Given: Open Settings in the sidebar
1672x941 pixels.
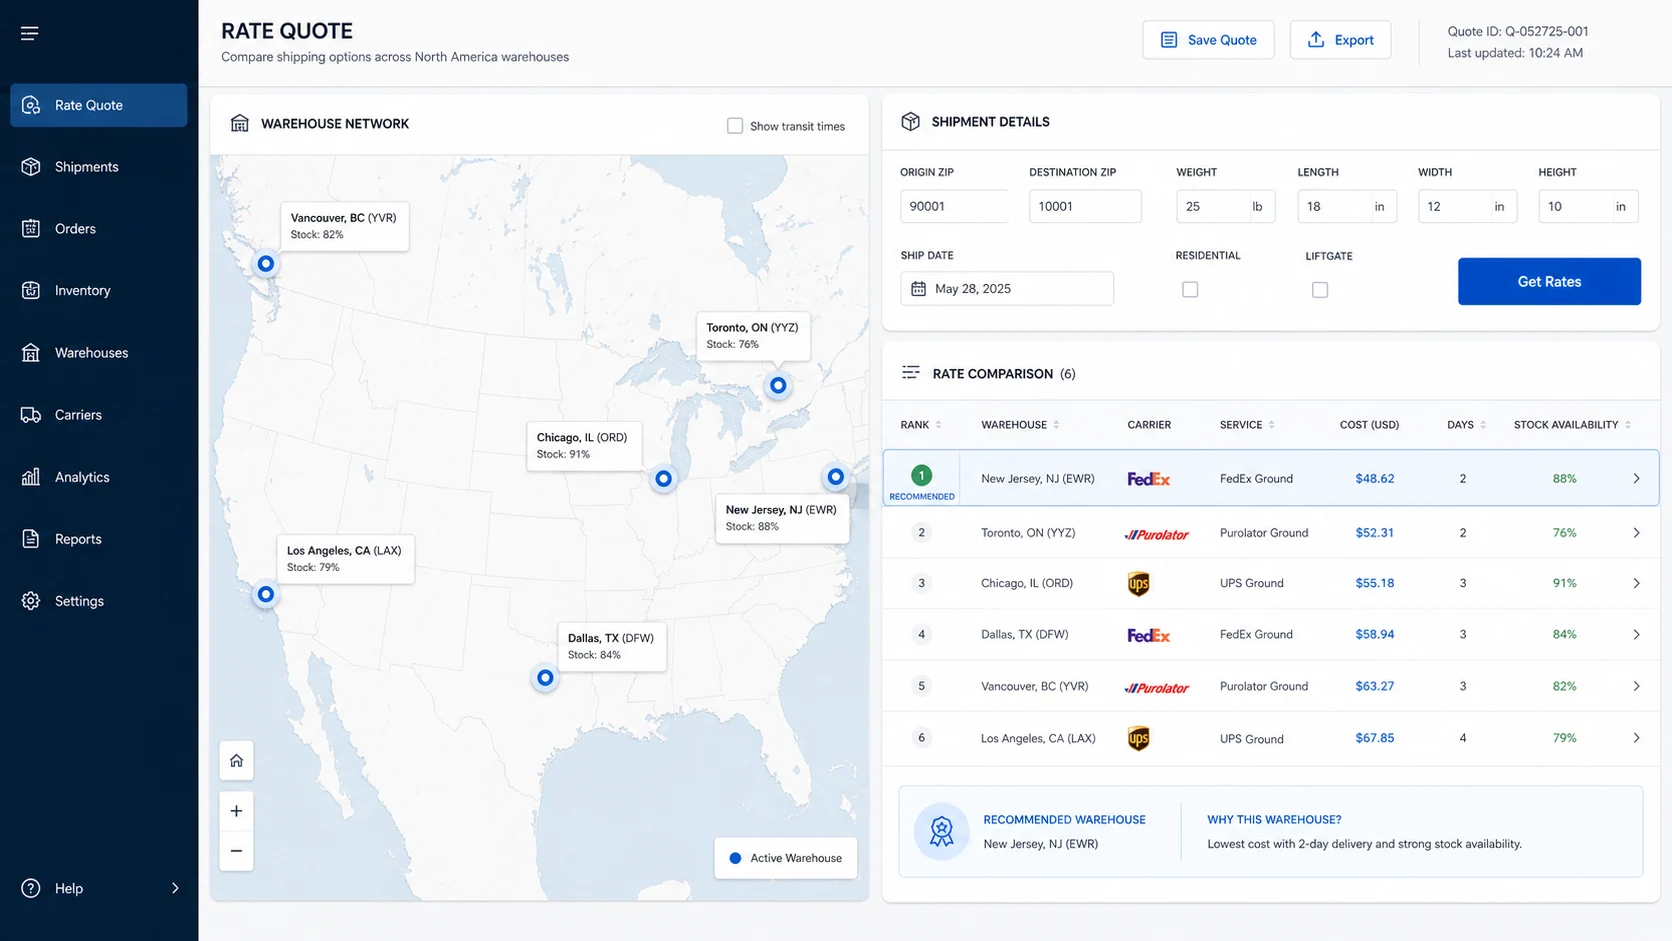Looking at the screenshot, I should click(x=98, y=601).
